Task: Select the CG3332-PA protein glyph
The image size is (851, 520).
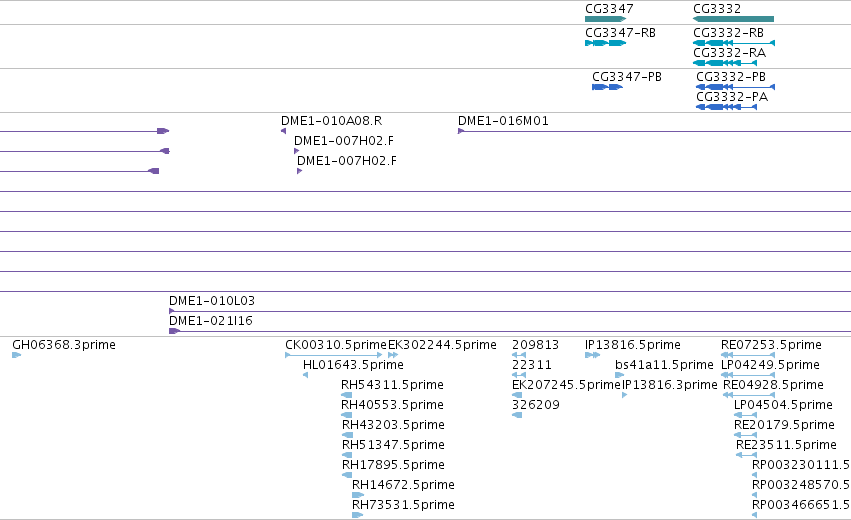Action: pos(726,107)
